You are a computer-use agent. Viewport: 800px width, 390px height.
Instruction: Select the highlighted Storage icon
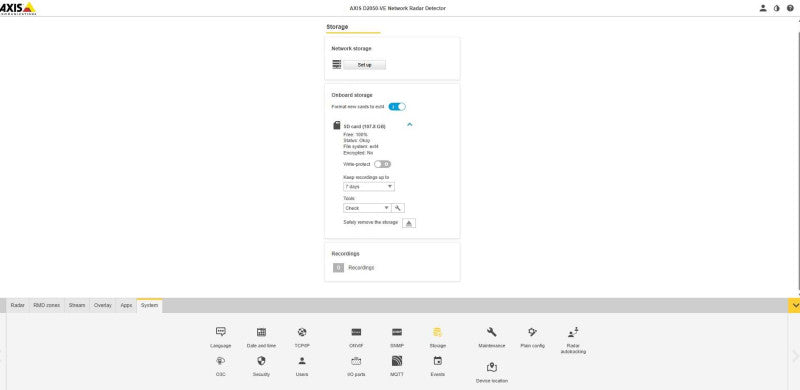[x=437, y=332]
